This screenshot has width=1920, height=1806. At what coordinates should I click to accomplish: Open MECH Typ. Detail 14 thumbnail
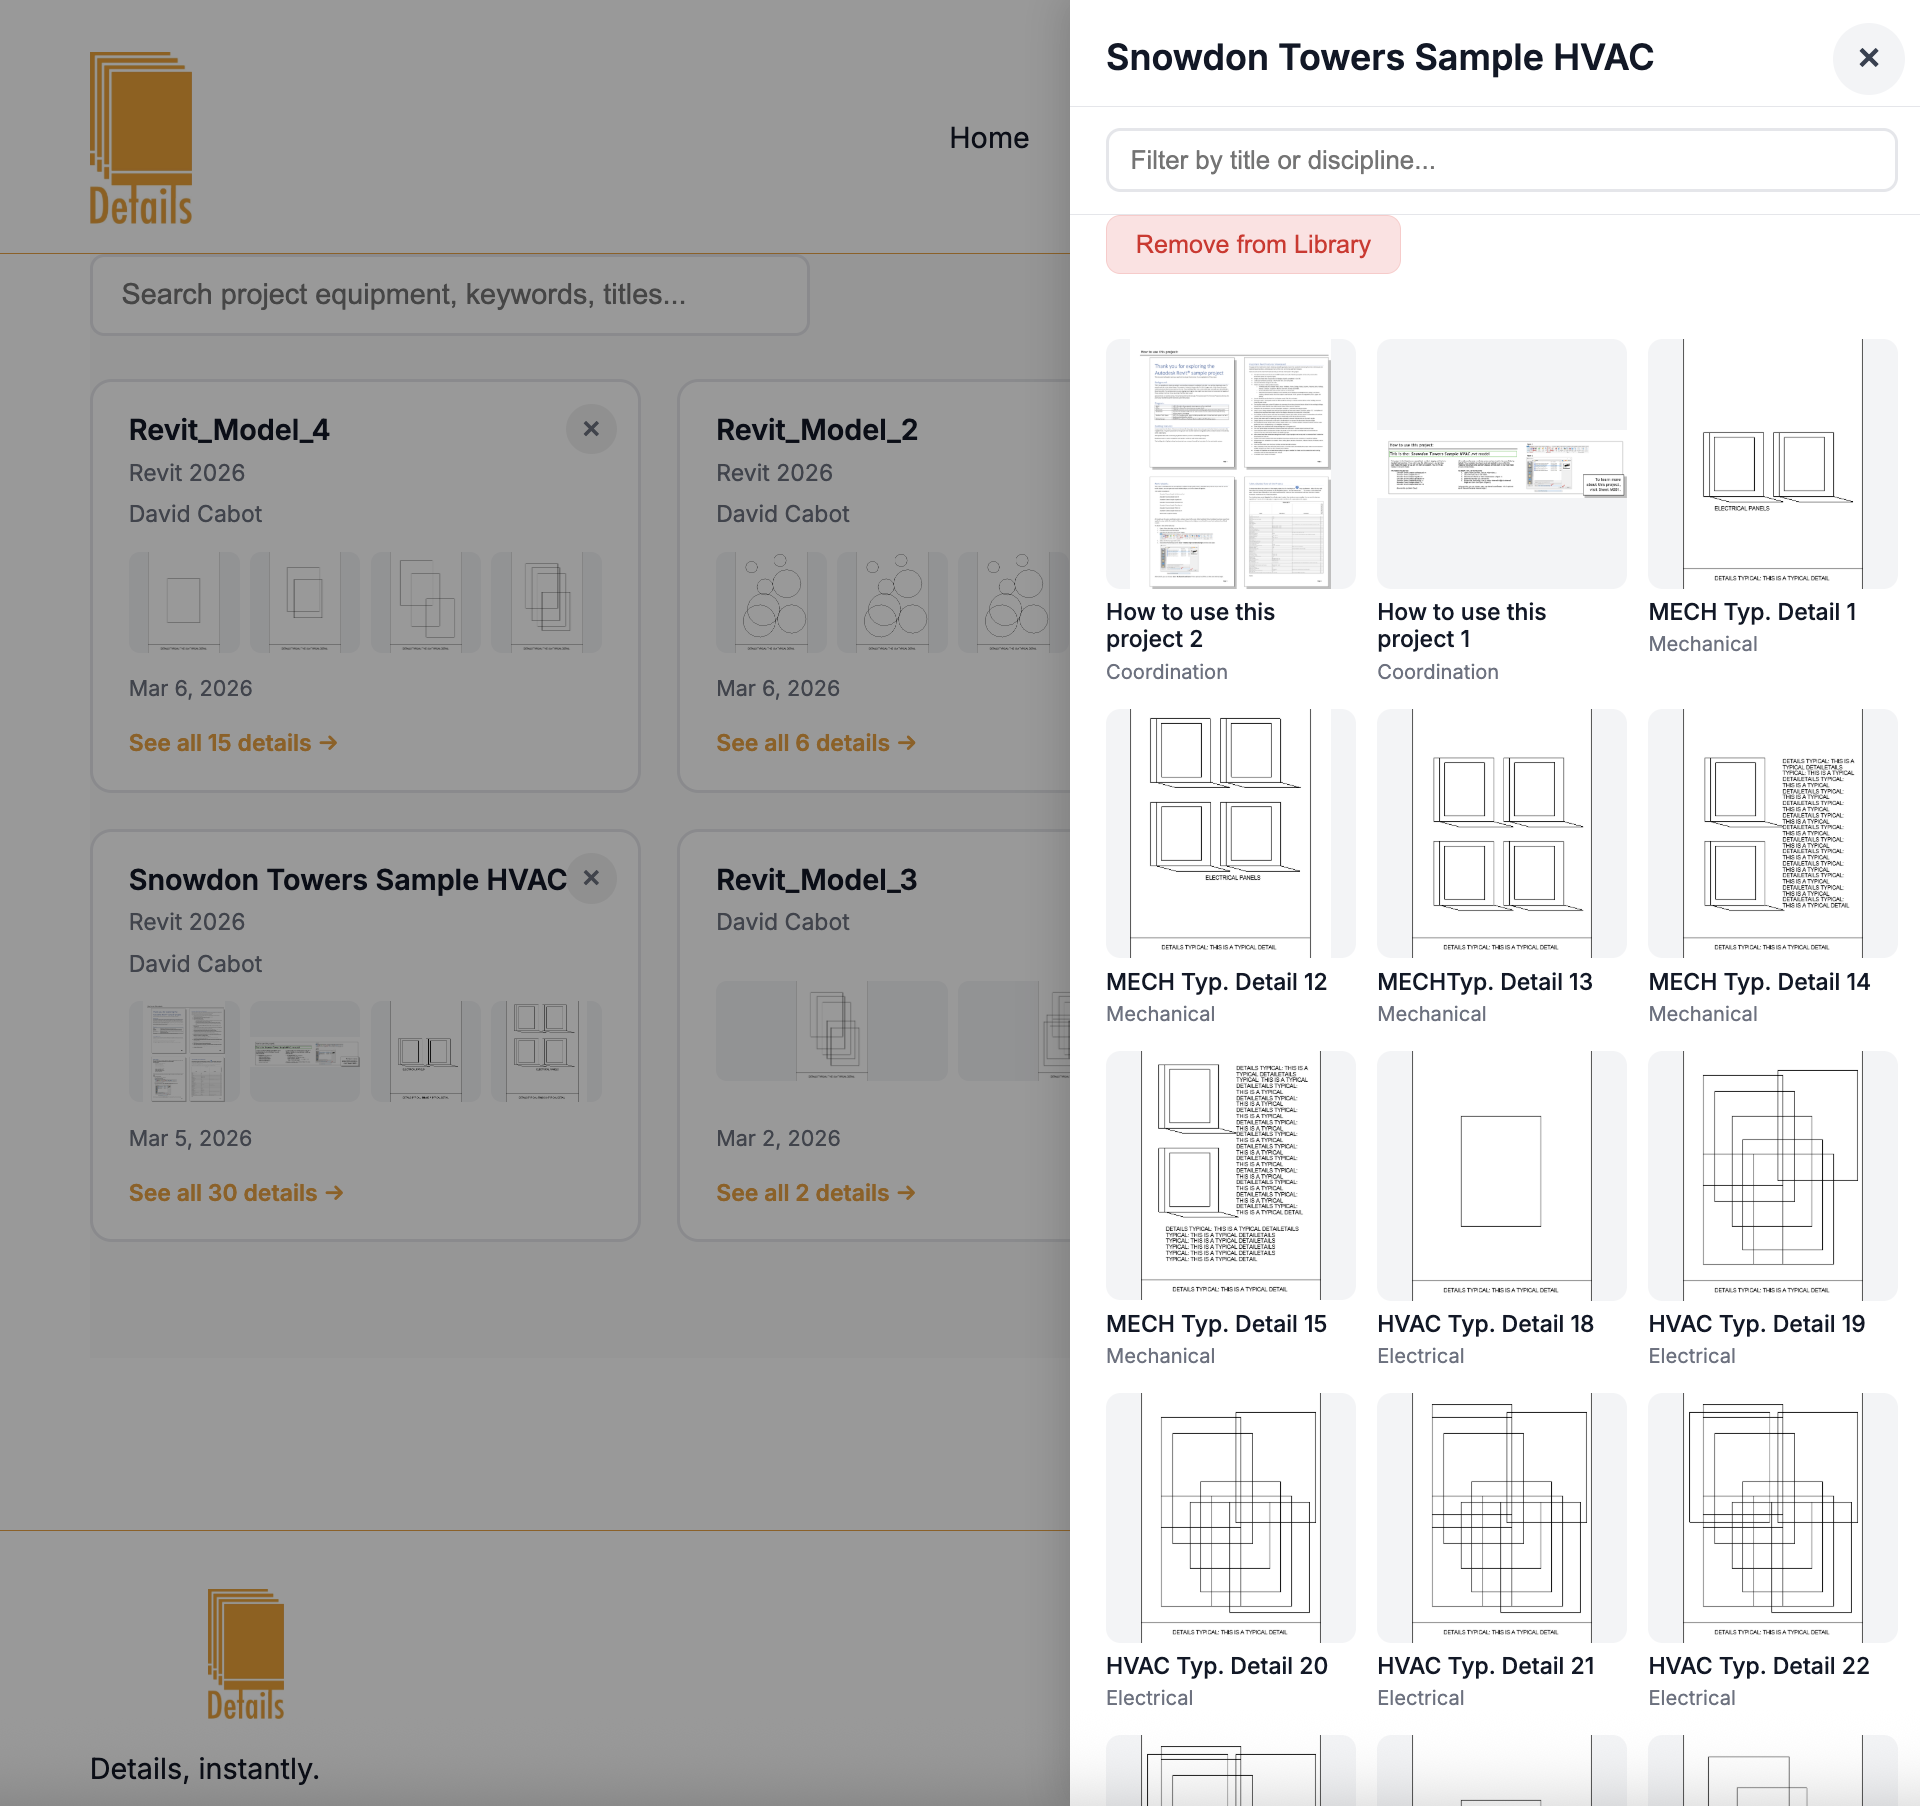click(1772, 833)
